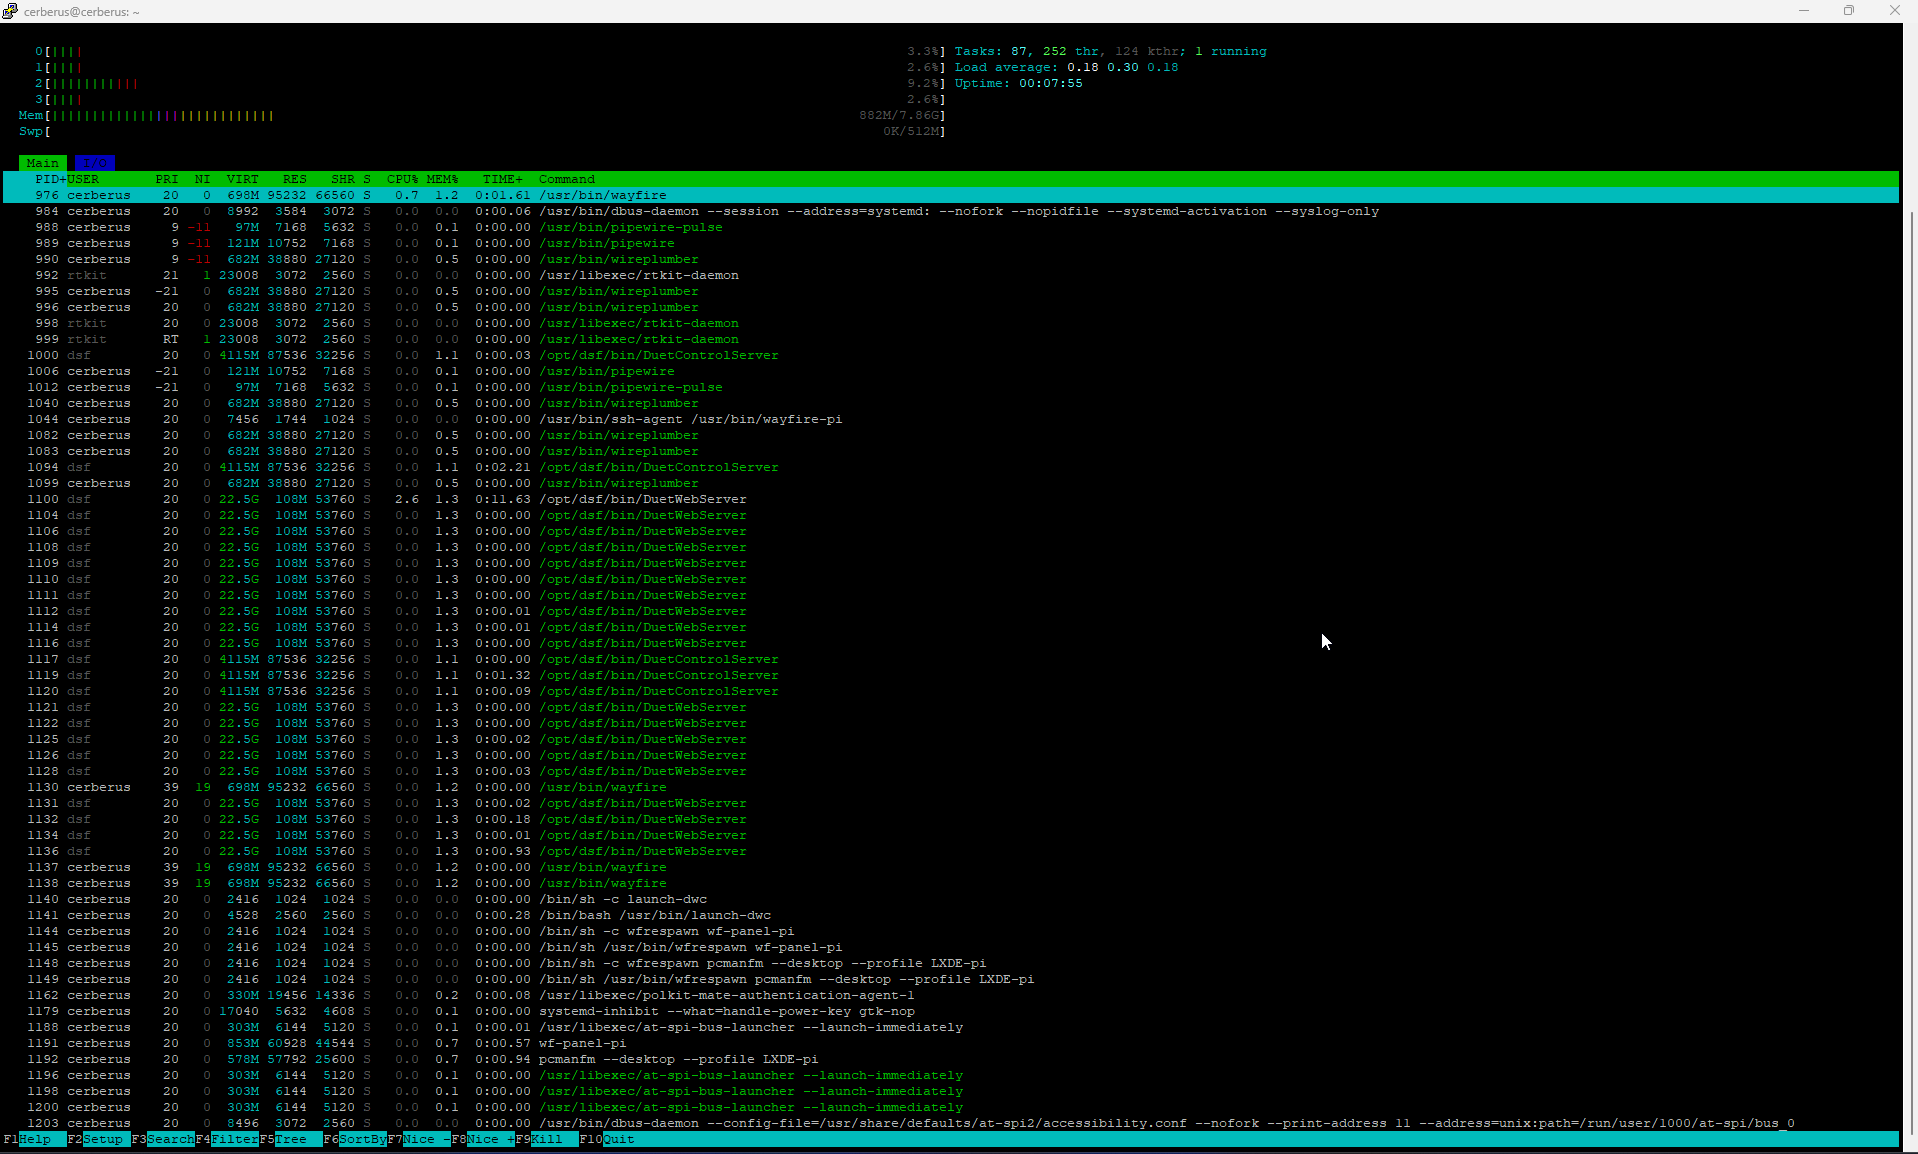Screen dimensions: 1918x1154
Task: Select PID 1148 wfrespawn pcmanfm row
Action: (x=950, y=963)
